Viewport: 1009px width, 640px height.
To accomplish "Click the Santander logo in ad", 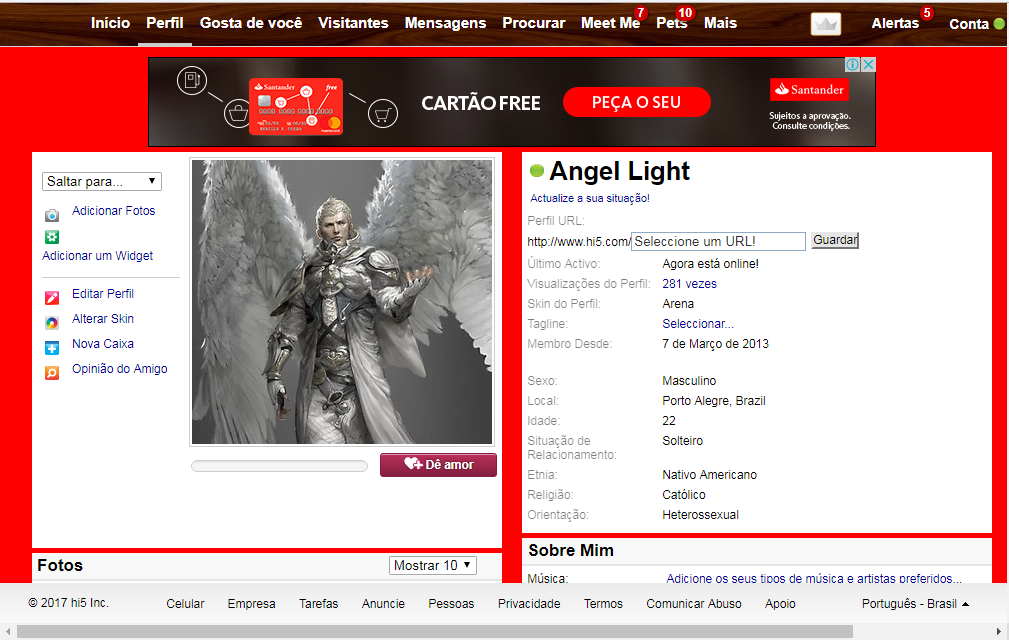I will (x=810, y=89).
